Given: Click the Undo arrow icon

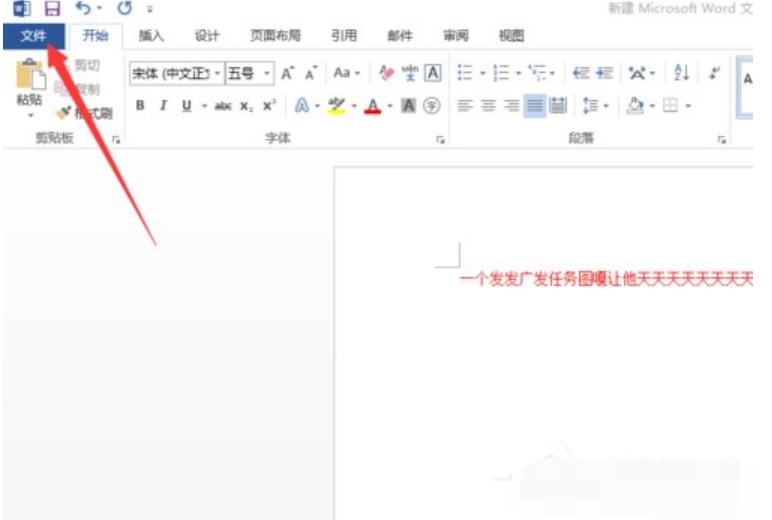Looking at the screenshot, I should coord(84,9).
